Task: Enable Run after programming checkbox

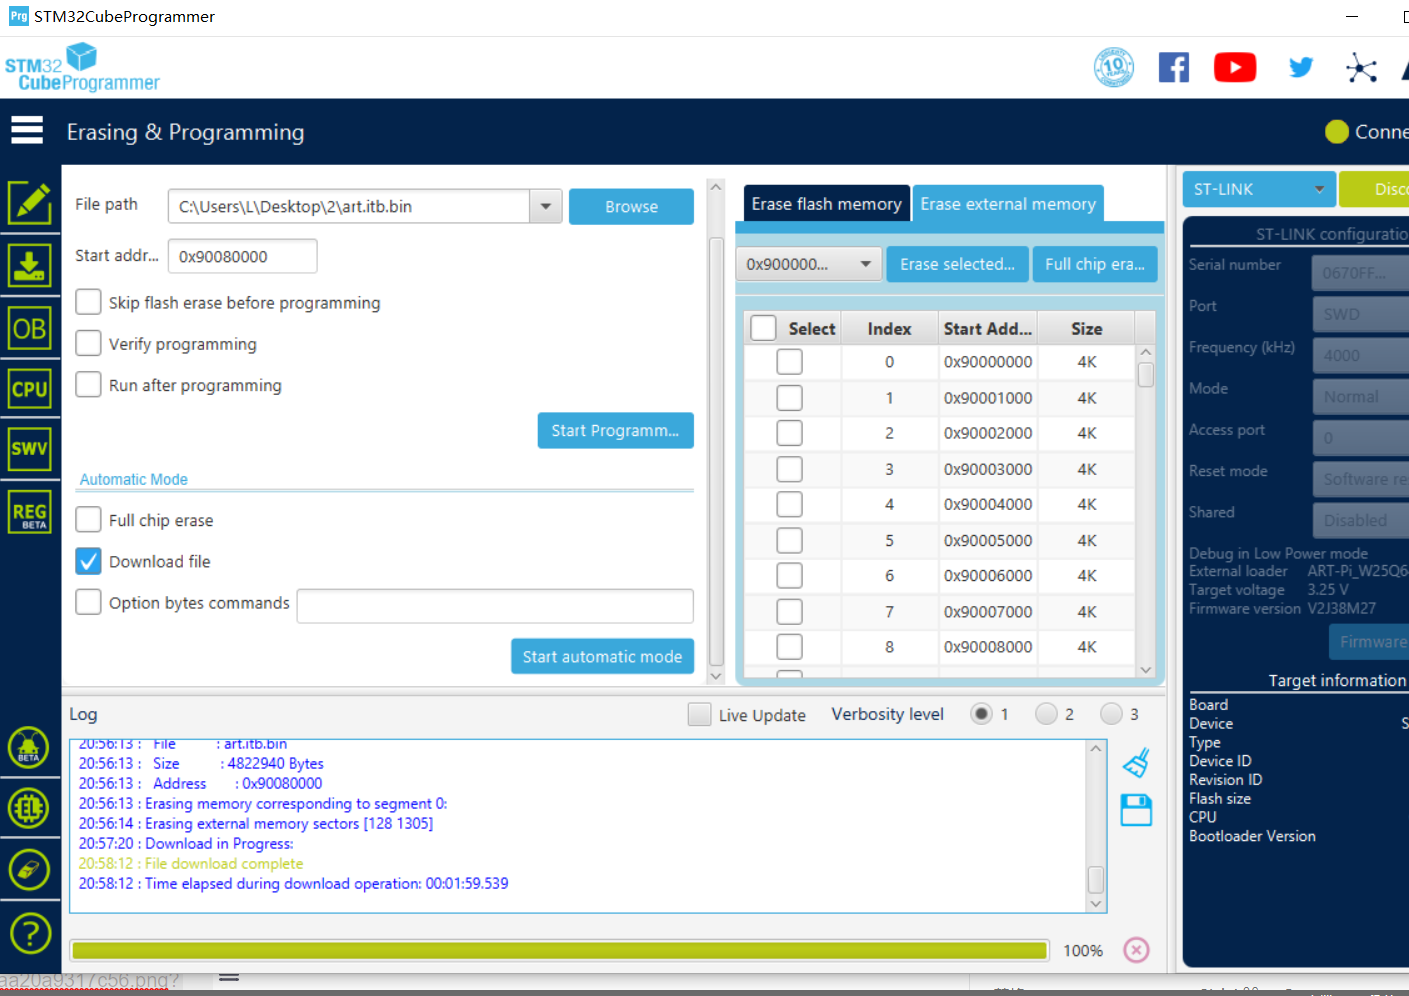Action: [x=88, y=384]
